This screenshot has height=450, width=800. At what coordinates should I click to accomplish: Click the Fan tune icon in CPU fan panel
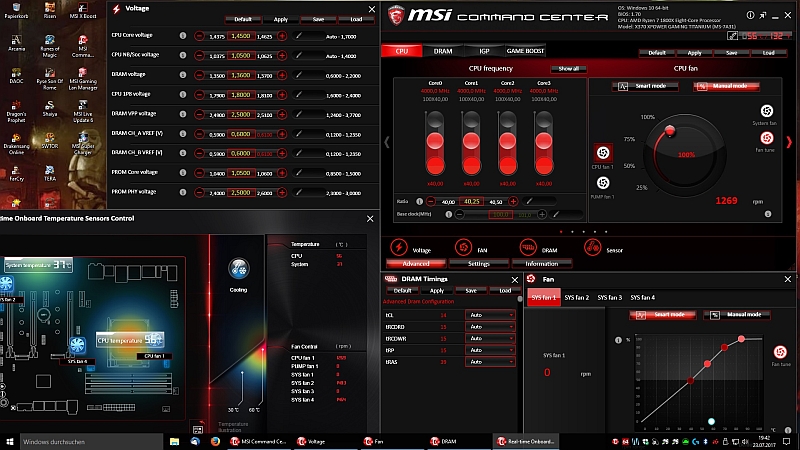766,138
